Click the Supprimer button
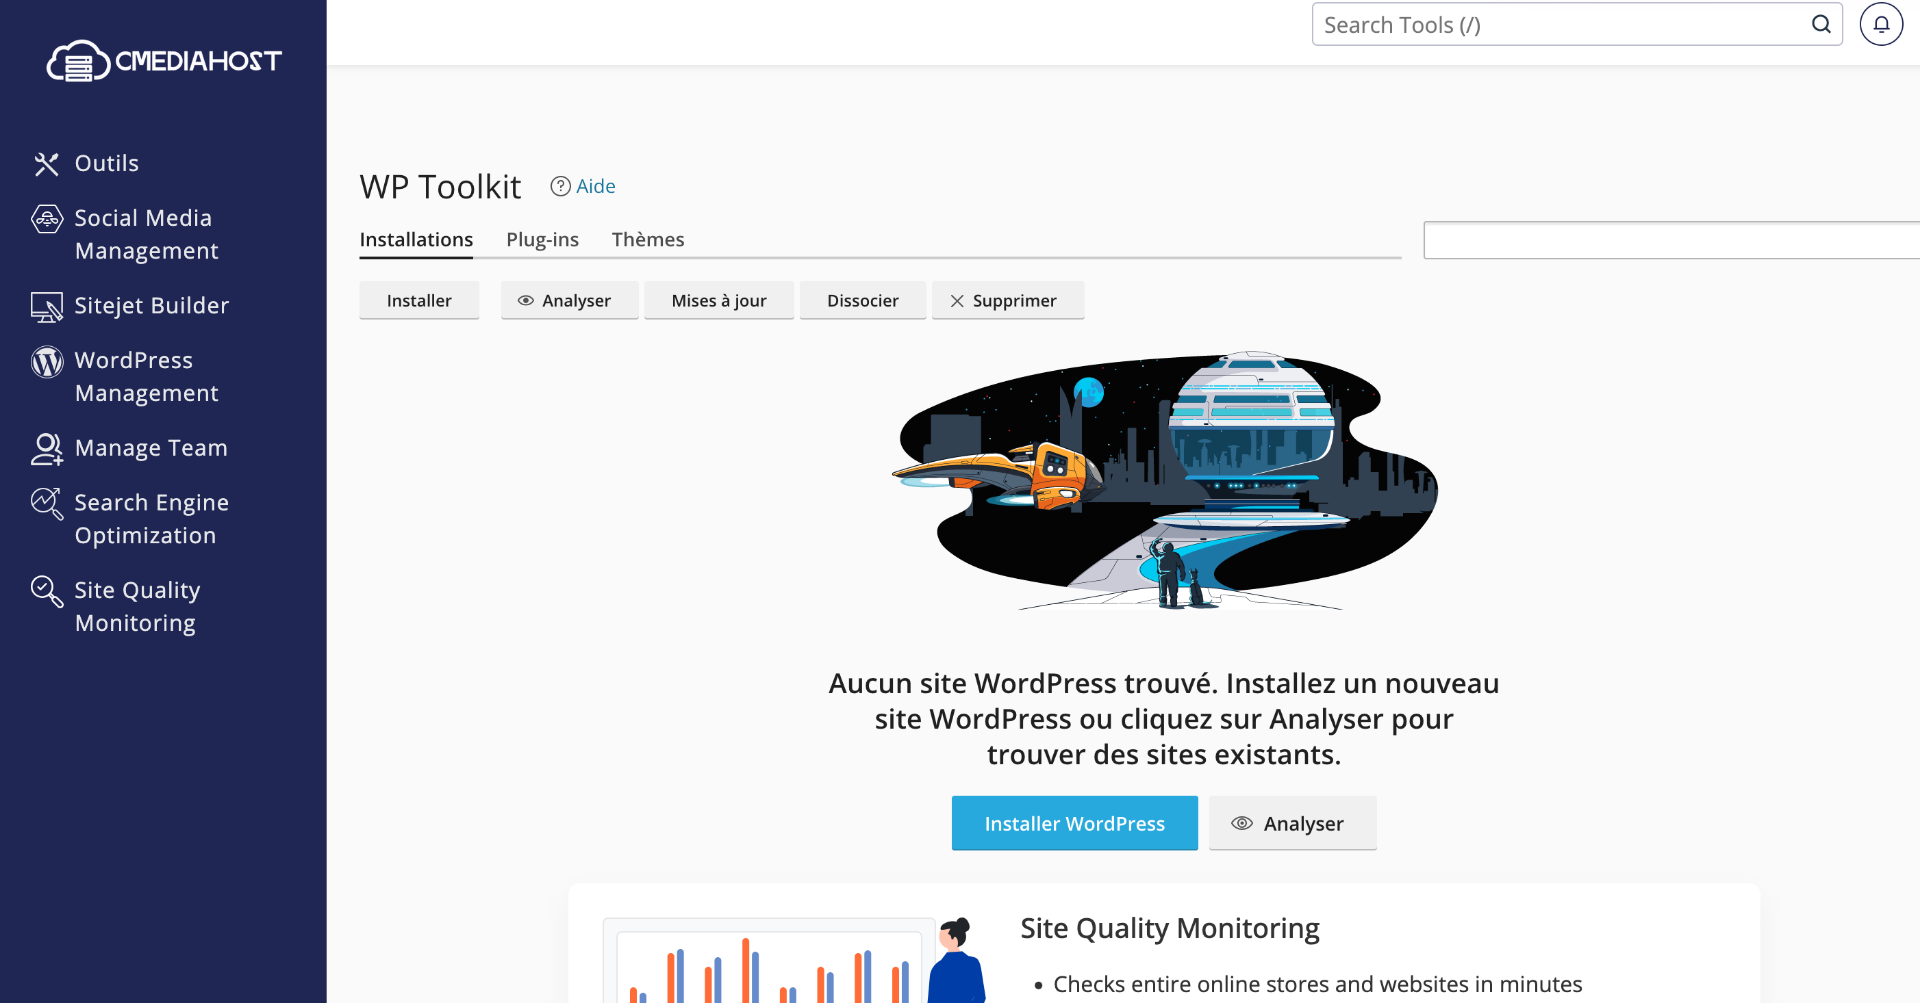The width and height of the screenshot is (1920, 1003). [x=1008, y=300]
